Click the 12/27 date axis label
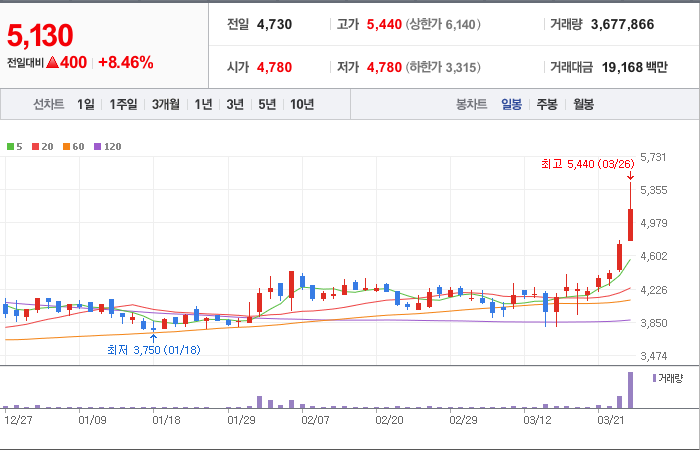 tap(18, 421)
